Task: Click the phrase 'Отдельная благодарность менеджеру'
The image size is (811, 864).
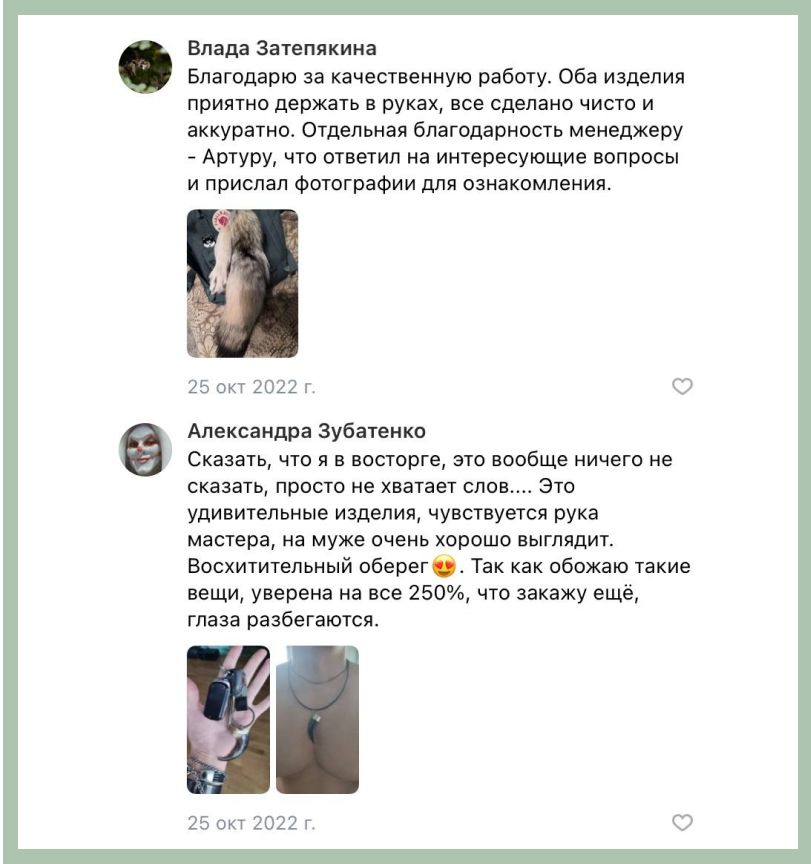Action: [x=492, y=130]
